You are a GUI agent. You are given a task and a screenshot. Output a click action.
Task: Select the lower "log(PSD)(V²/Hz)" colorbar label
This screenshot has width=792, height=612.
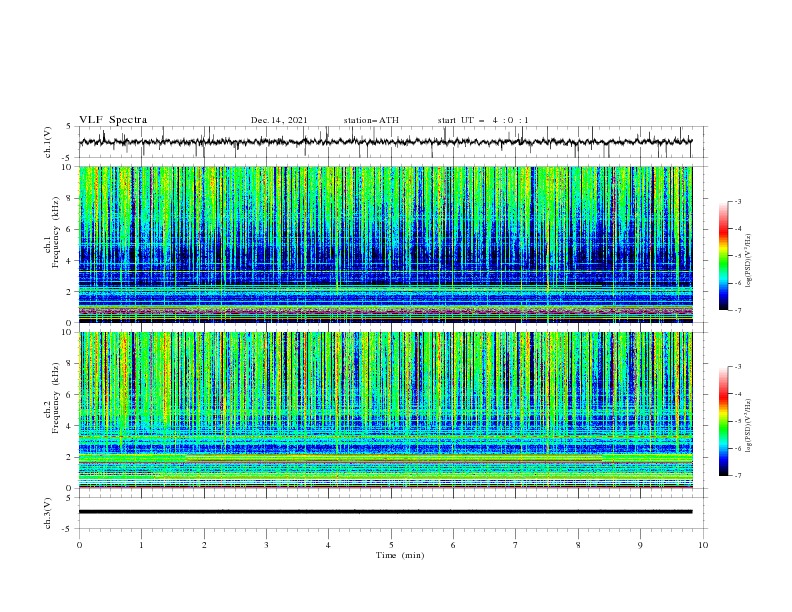(748, 425)
